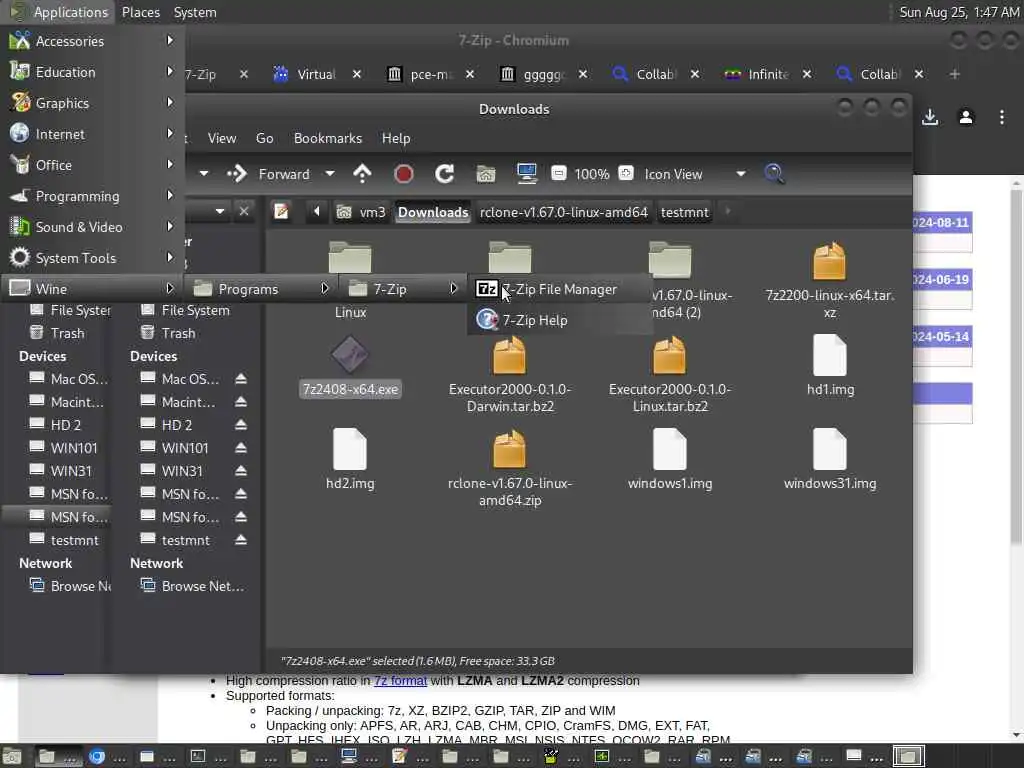Open the System Tools submenu
The width and height of the screenshot is (1024, 768).
[92, 258]
